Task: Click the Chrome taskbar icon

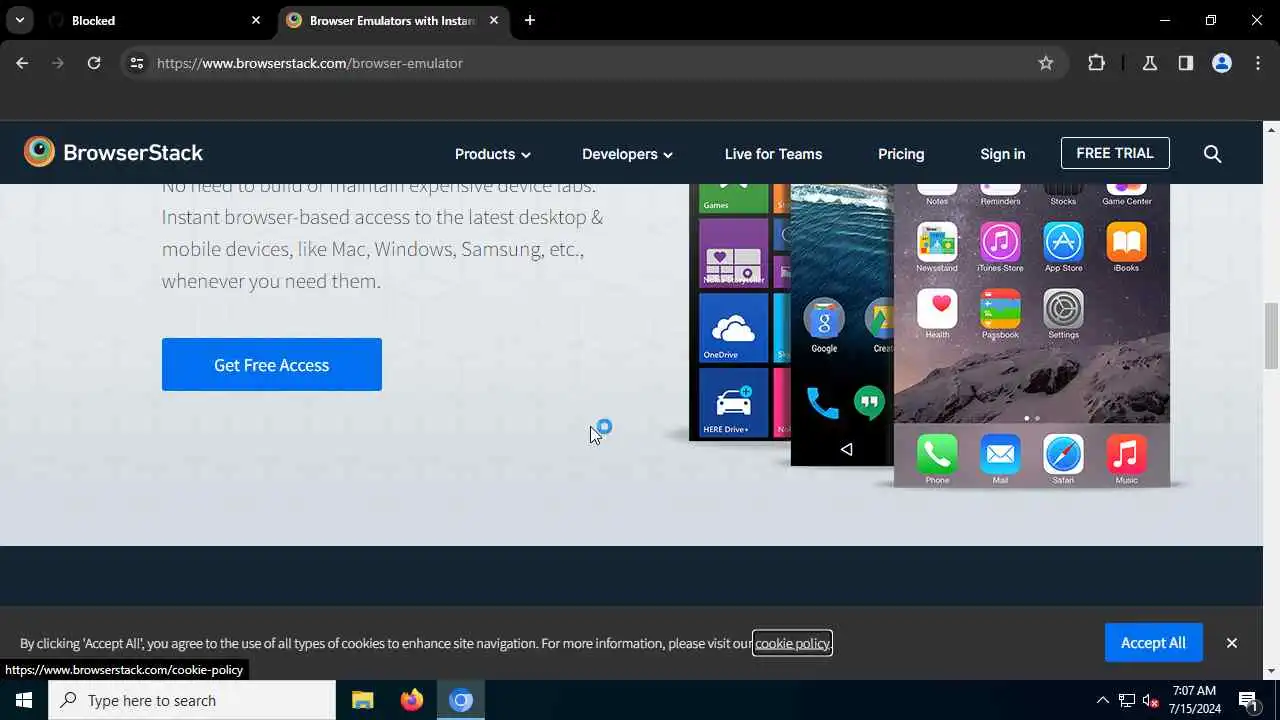Action: tap(461, 700)
